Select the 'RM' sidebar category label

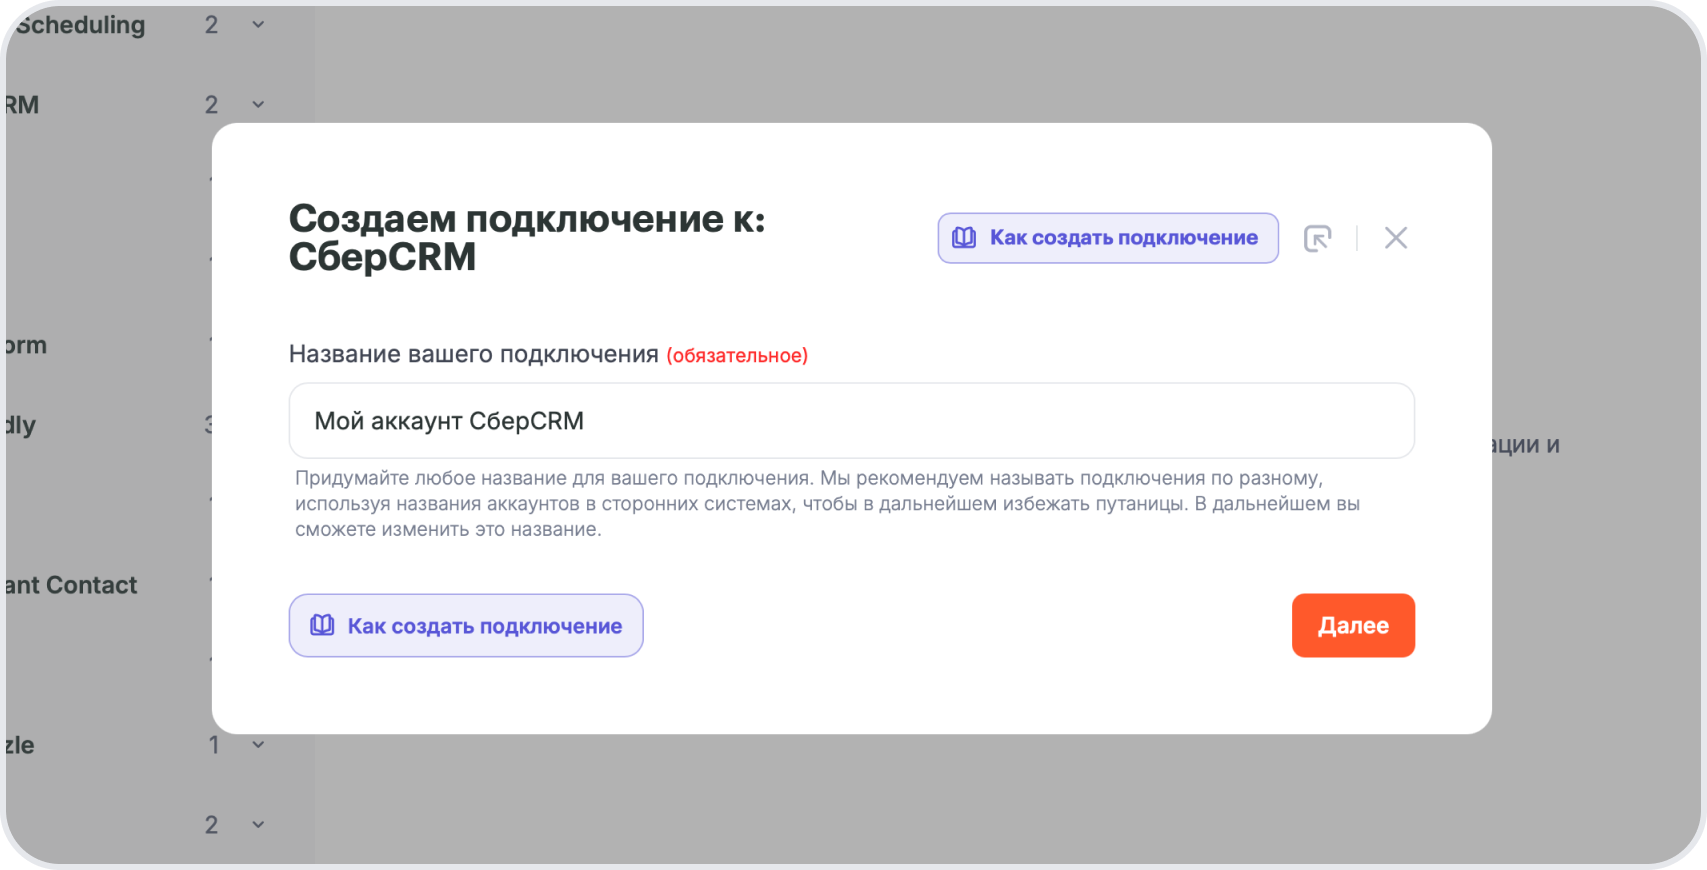click(22, 105)
